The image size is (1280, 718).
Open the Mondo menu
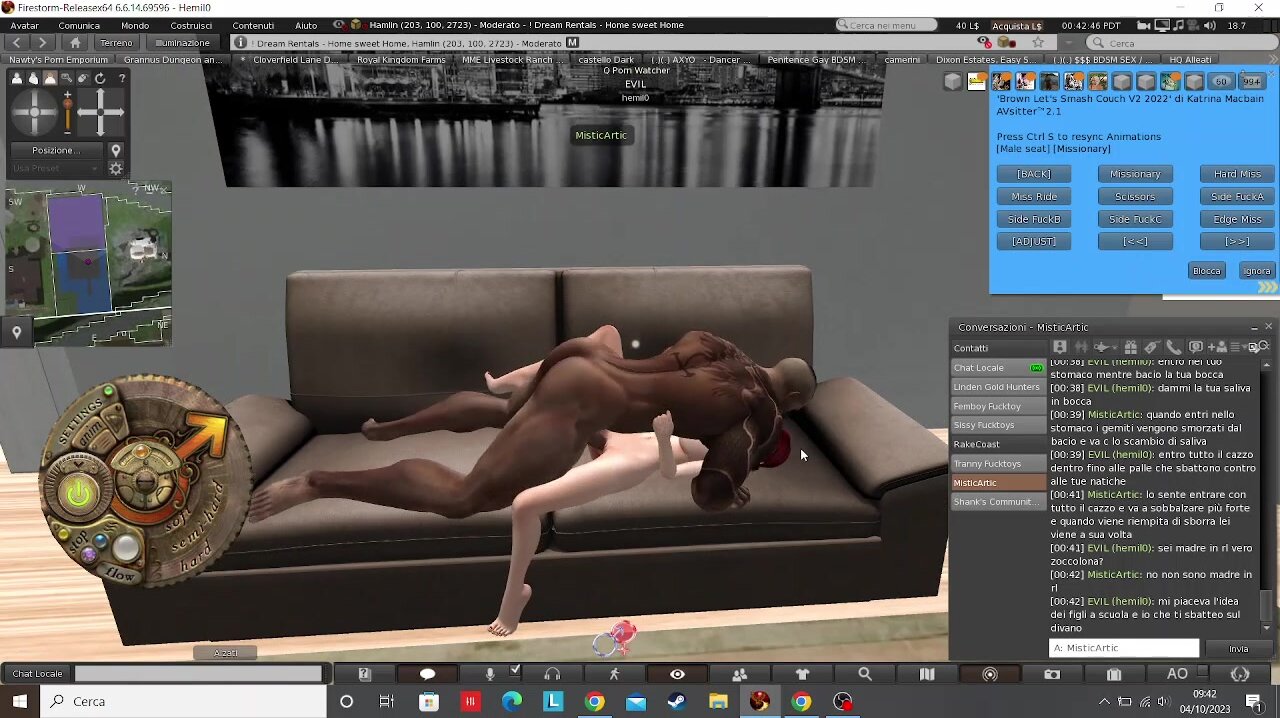coord(134,25)
